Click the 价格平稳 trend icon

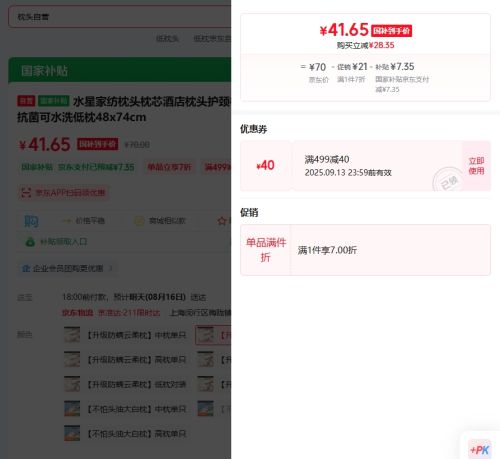coord(67,221)
